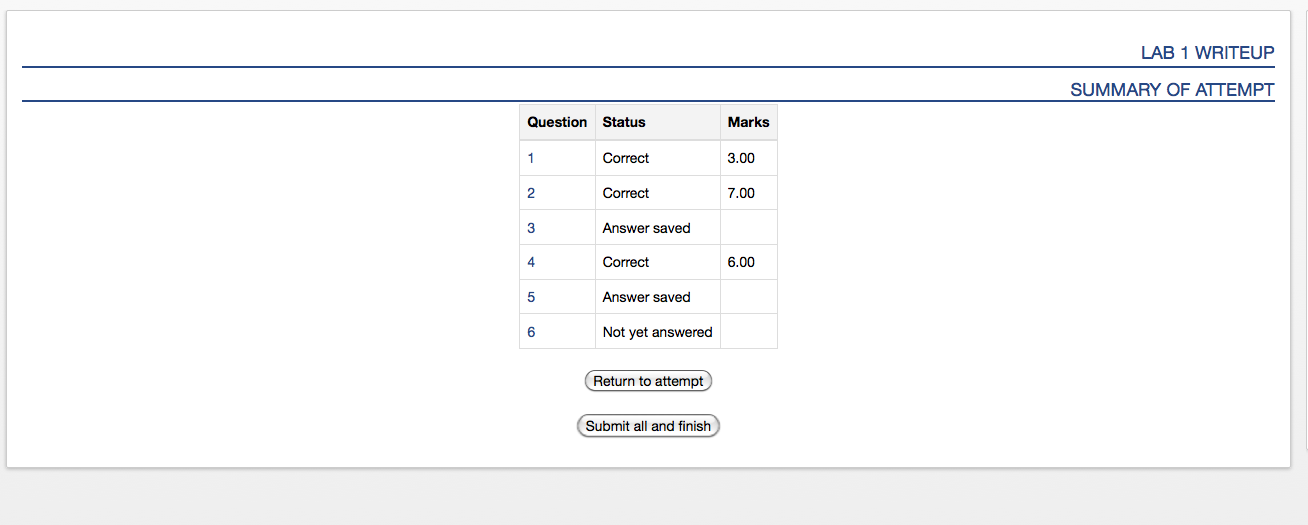The image size is (1308, 525).
Task: Open question 3 from the summary table
Action: 531,228
